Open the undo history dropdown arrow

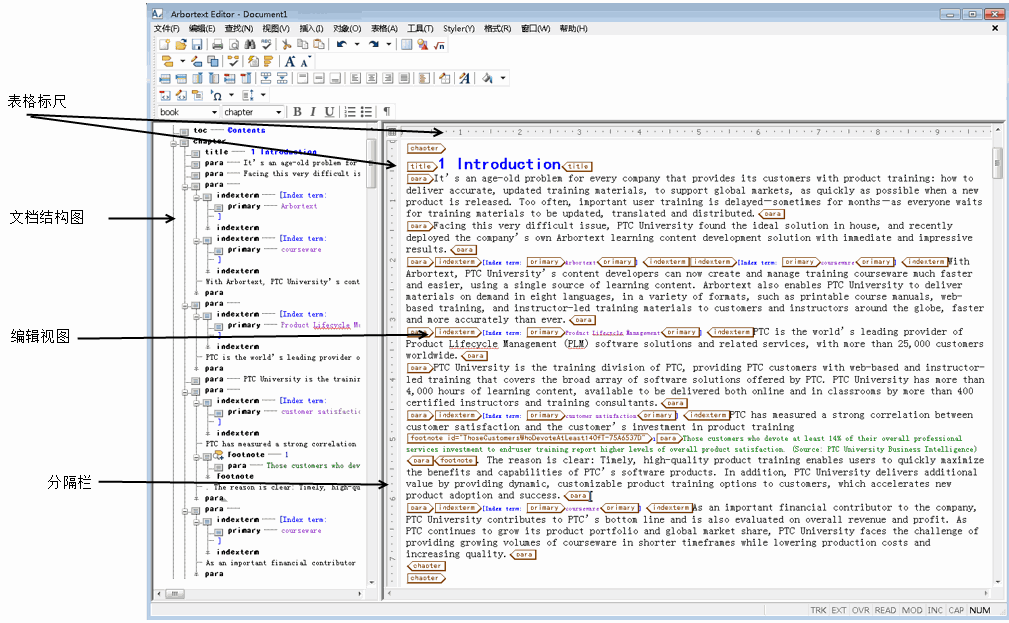pos(356,44)
